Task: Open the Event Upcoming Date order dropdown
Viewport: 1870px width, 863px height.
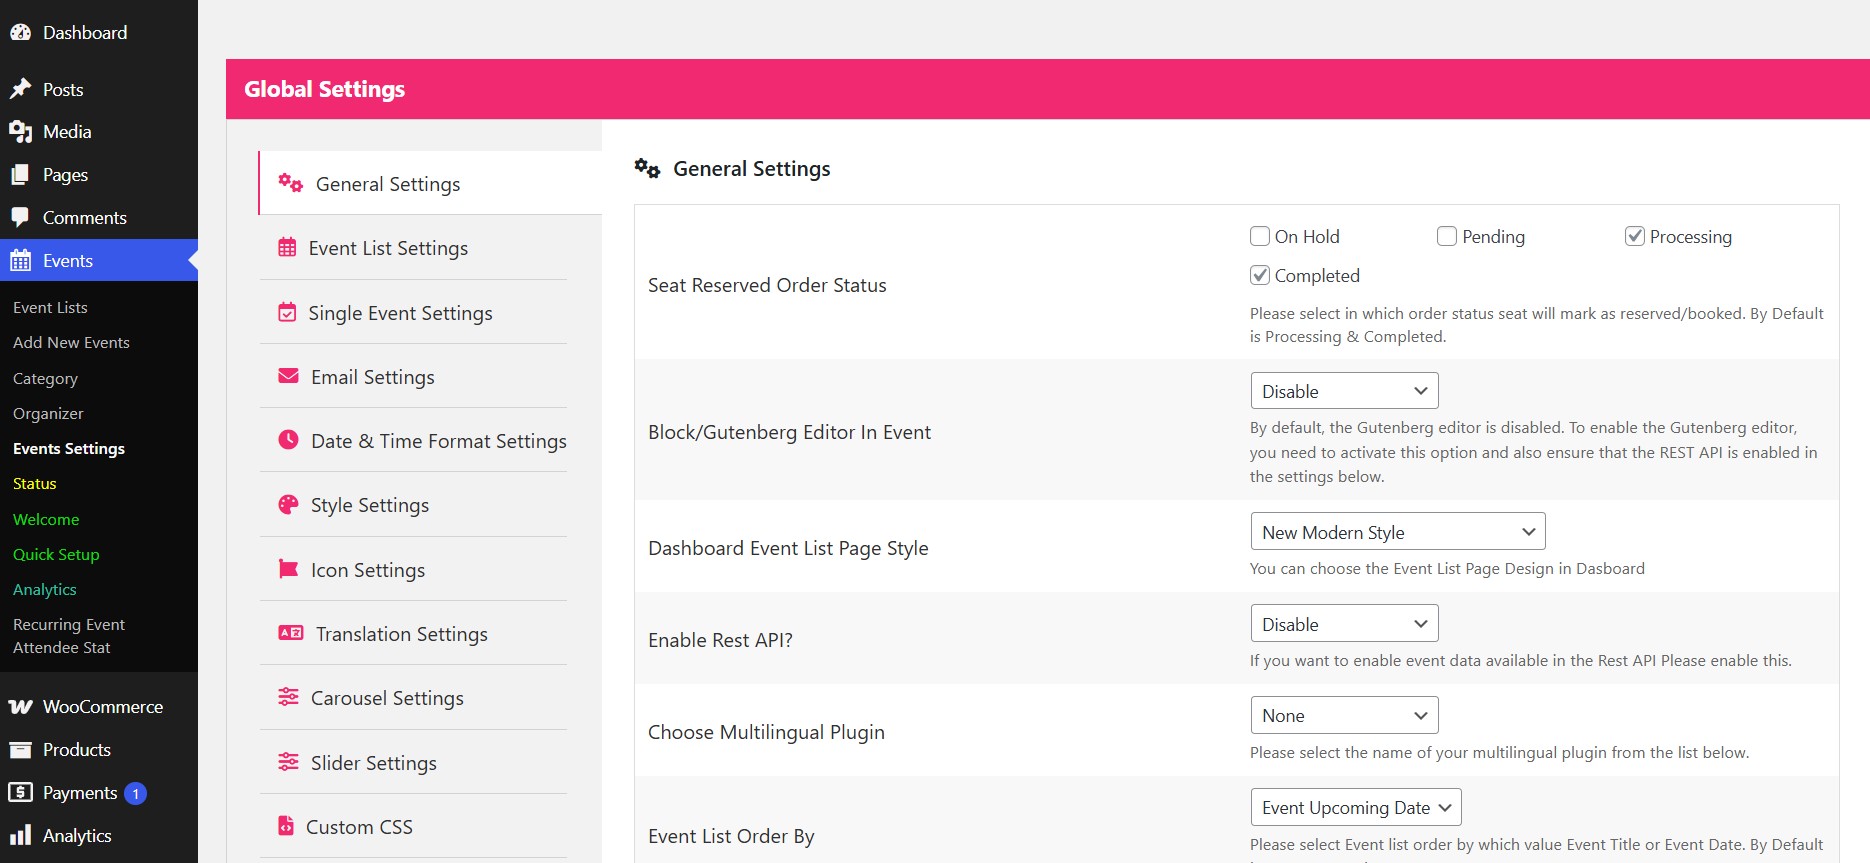Action: 1356,808
